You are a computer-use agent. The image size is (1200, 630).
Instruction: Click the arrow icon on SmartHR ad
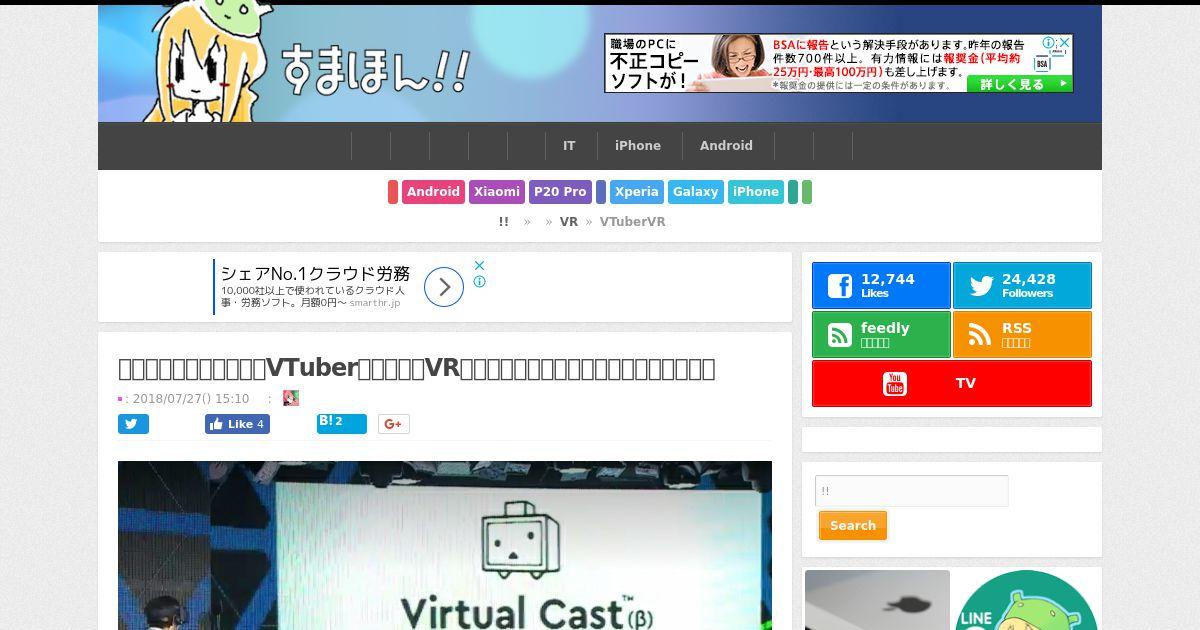(444, 287)
